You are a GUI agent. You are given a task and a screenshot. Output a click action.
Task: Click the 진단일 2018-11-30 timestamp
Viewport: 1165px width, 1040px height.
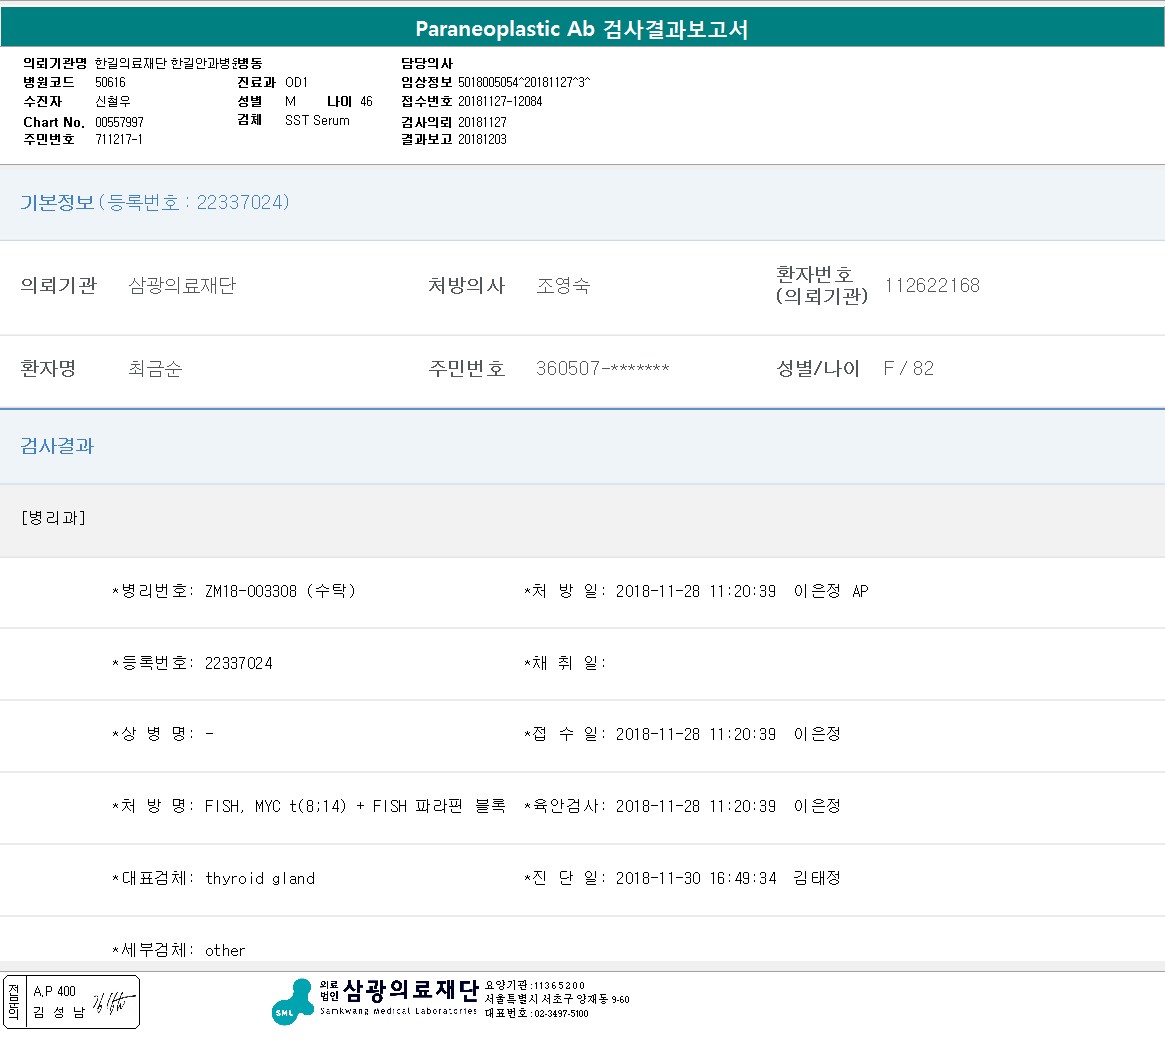[696, 878]
